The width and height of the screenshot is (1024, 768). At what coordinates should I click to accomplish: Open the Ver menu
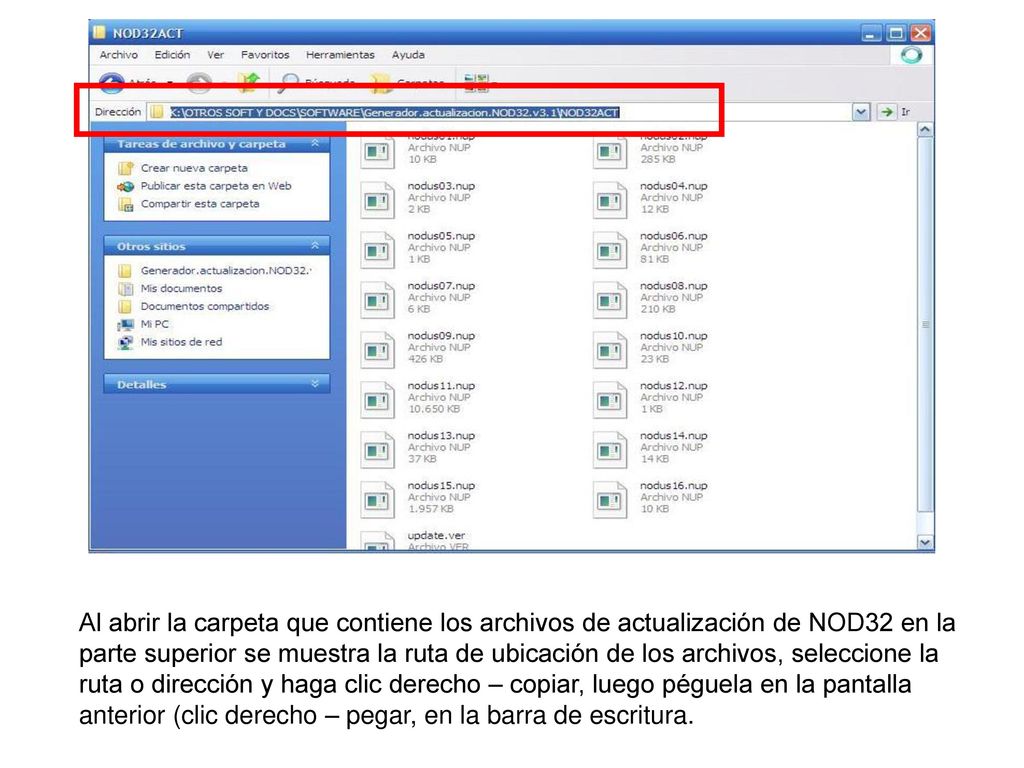[216, 55]
